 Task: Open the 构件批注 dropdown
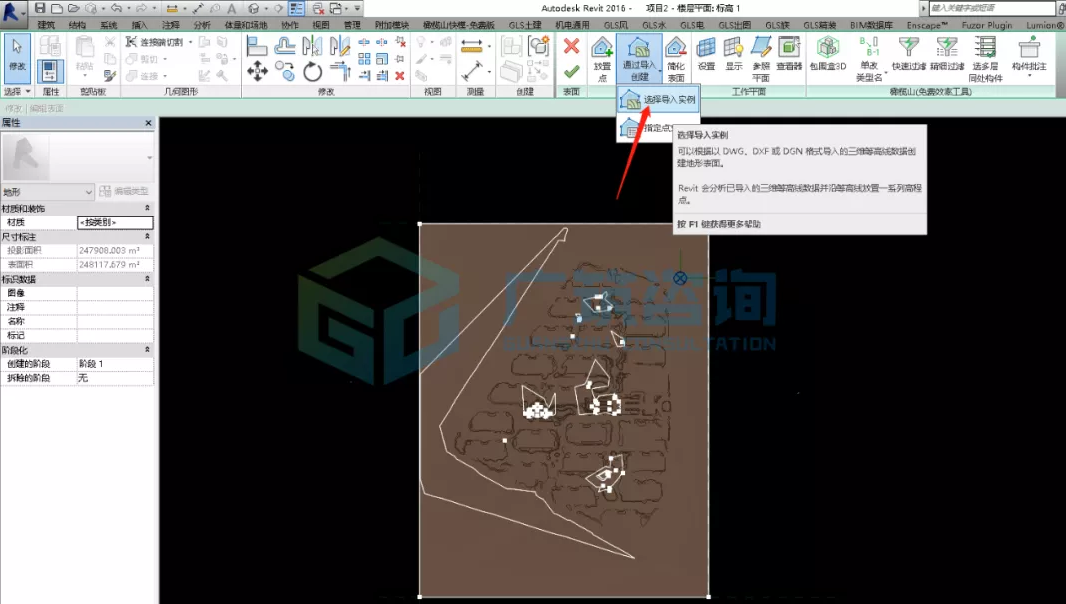1029,56
